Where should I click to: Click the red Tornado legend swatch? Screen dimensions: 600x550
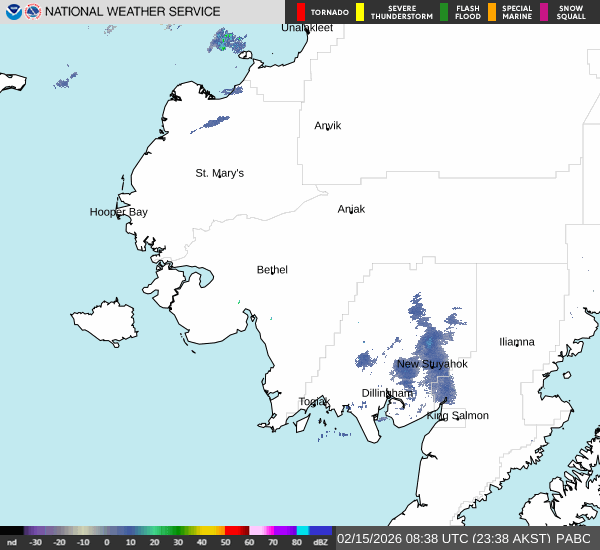(x=300, y=12)
